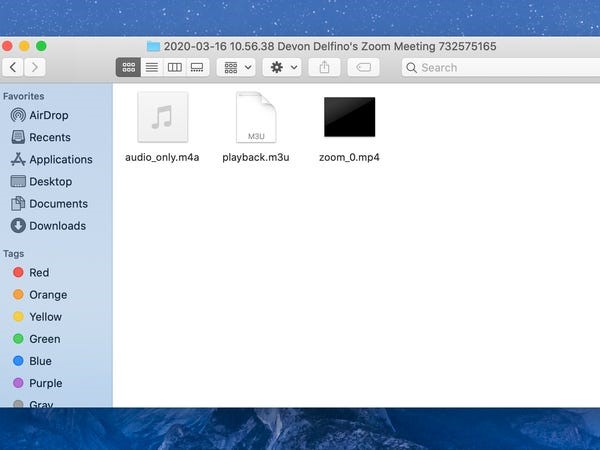Click the audio_only.m4a file name
This screenshot has height=450, width=600.
tap(162, 157)
